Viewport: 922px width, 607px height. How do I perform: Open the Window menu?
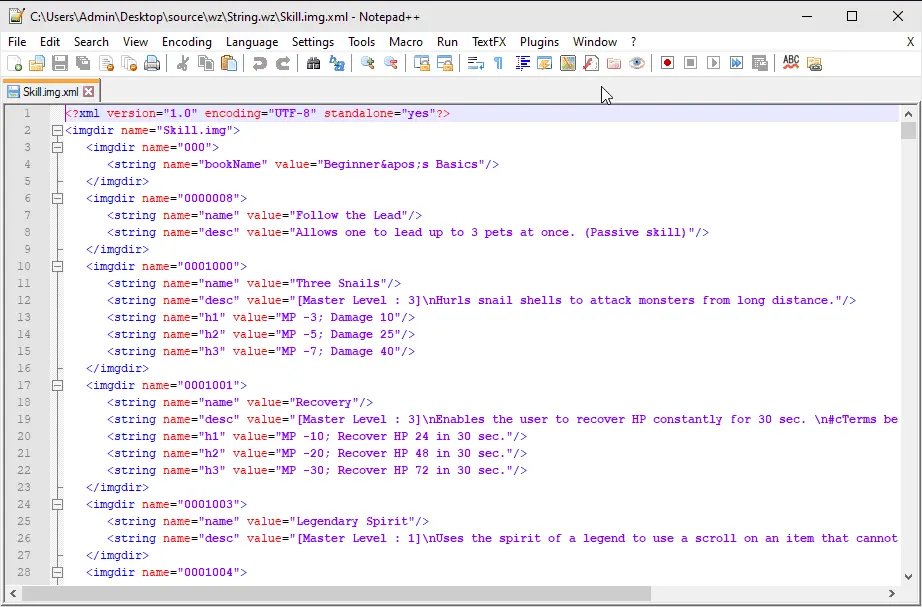click(595, 42)
